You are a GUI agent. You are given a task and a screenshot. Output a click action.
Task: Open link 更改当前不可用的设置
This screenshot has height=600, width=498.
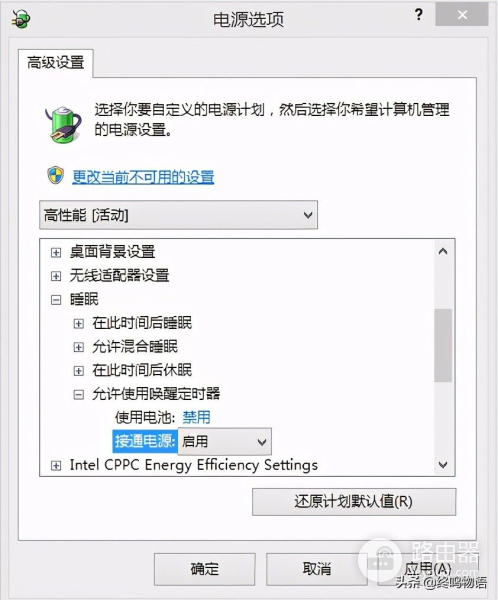[143, 177]
